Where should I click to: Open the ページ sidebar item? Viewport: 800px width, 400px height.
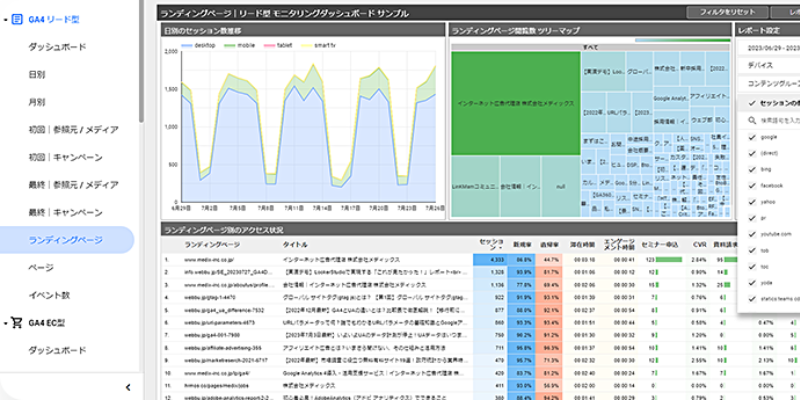(41, 267)
